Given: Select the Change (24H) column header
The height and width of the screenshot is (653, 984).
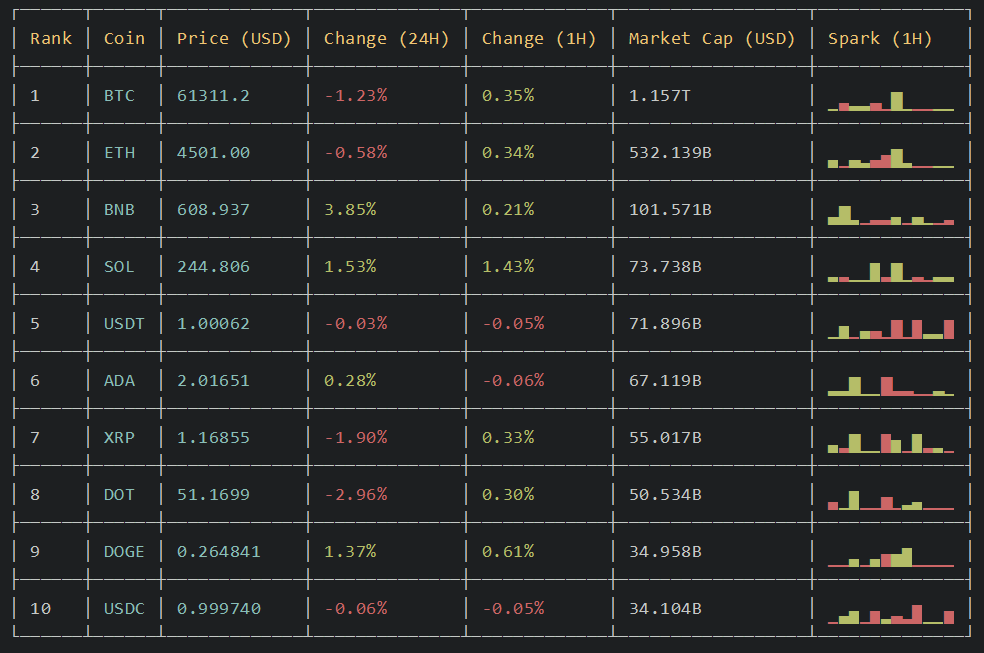Looking at the screenshot, I should pos(387,39).
